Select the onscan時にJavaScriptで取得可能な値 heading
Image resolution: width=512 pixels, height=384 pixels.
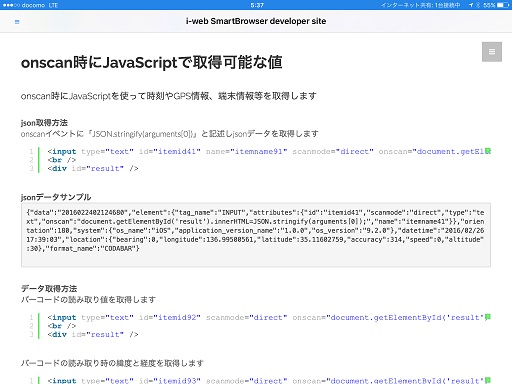point(152,62)
